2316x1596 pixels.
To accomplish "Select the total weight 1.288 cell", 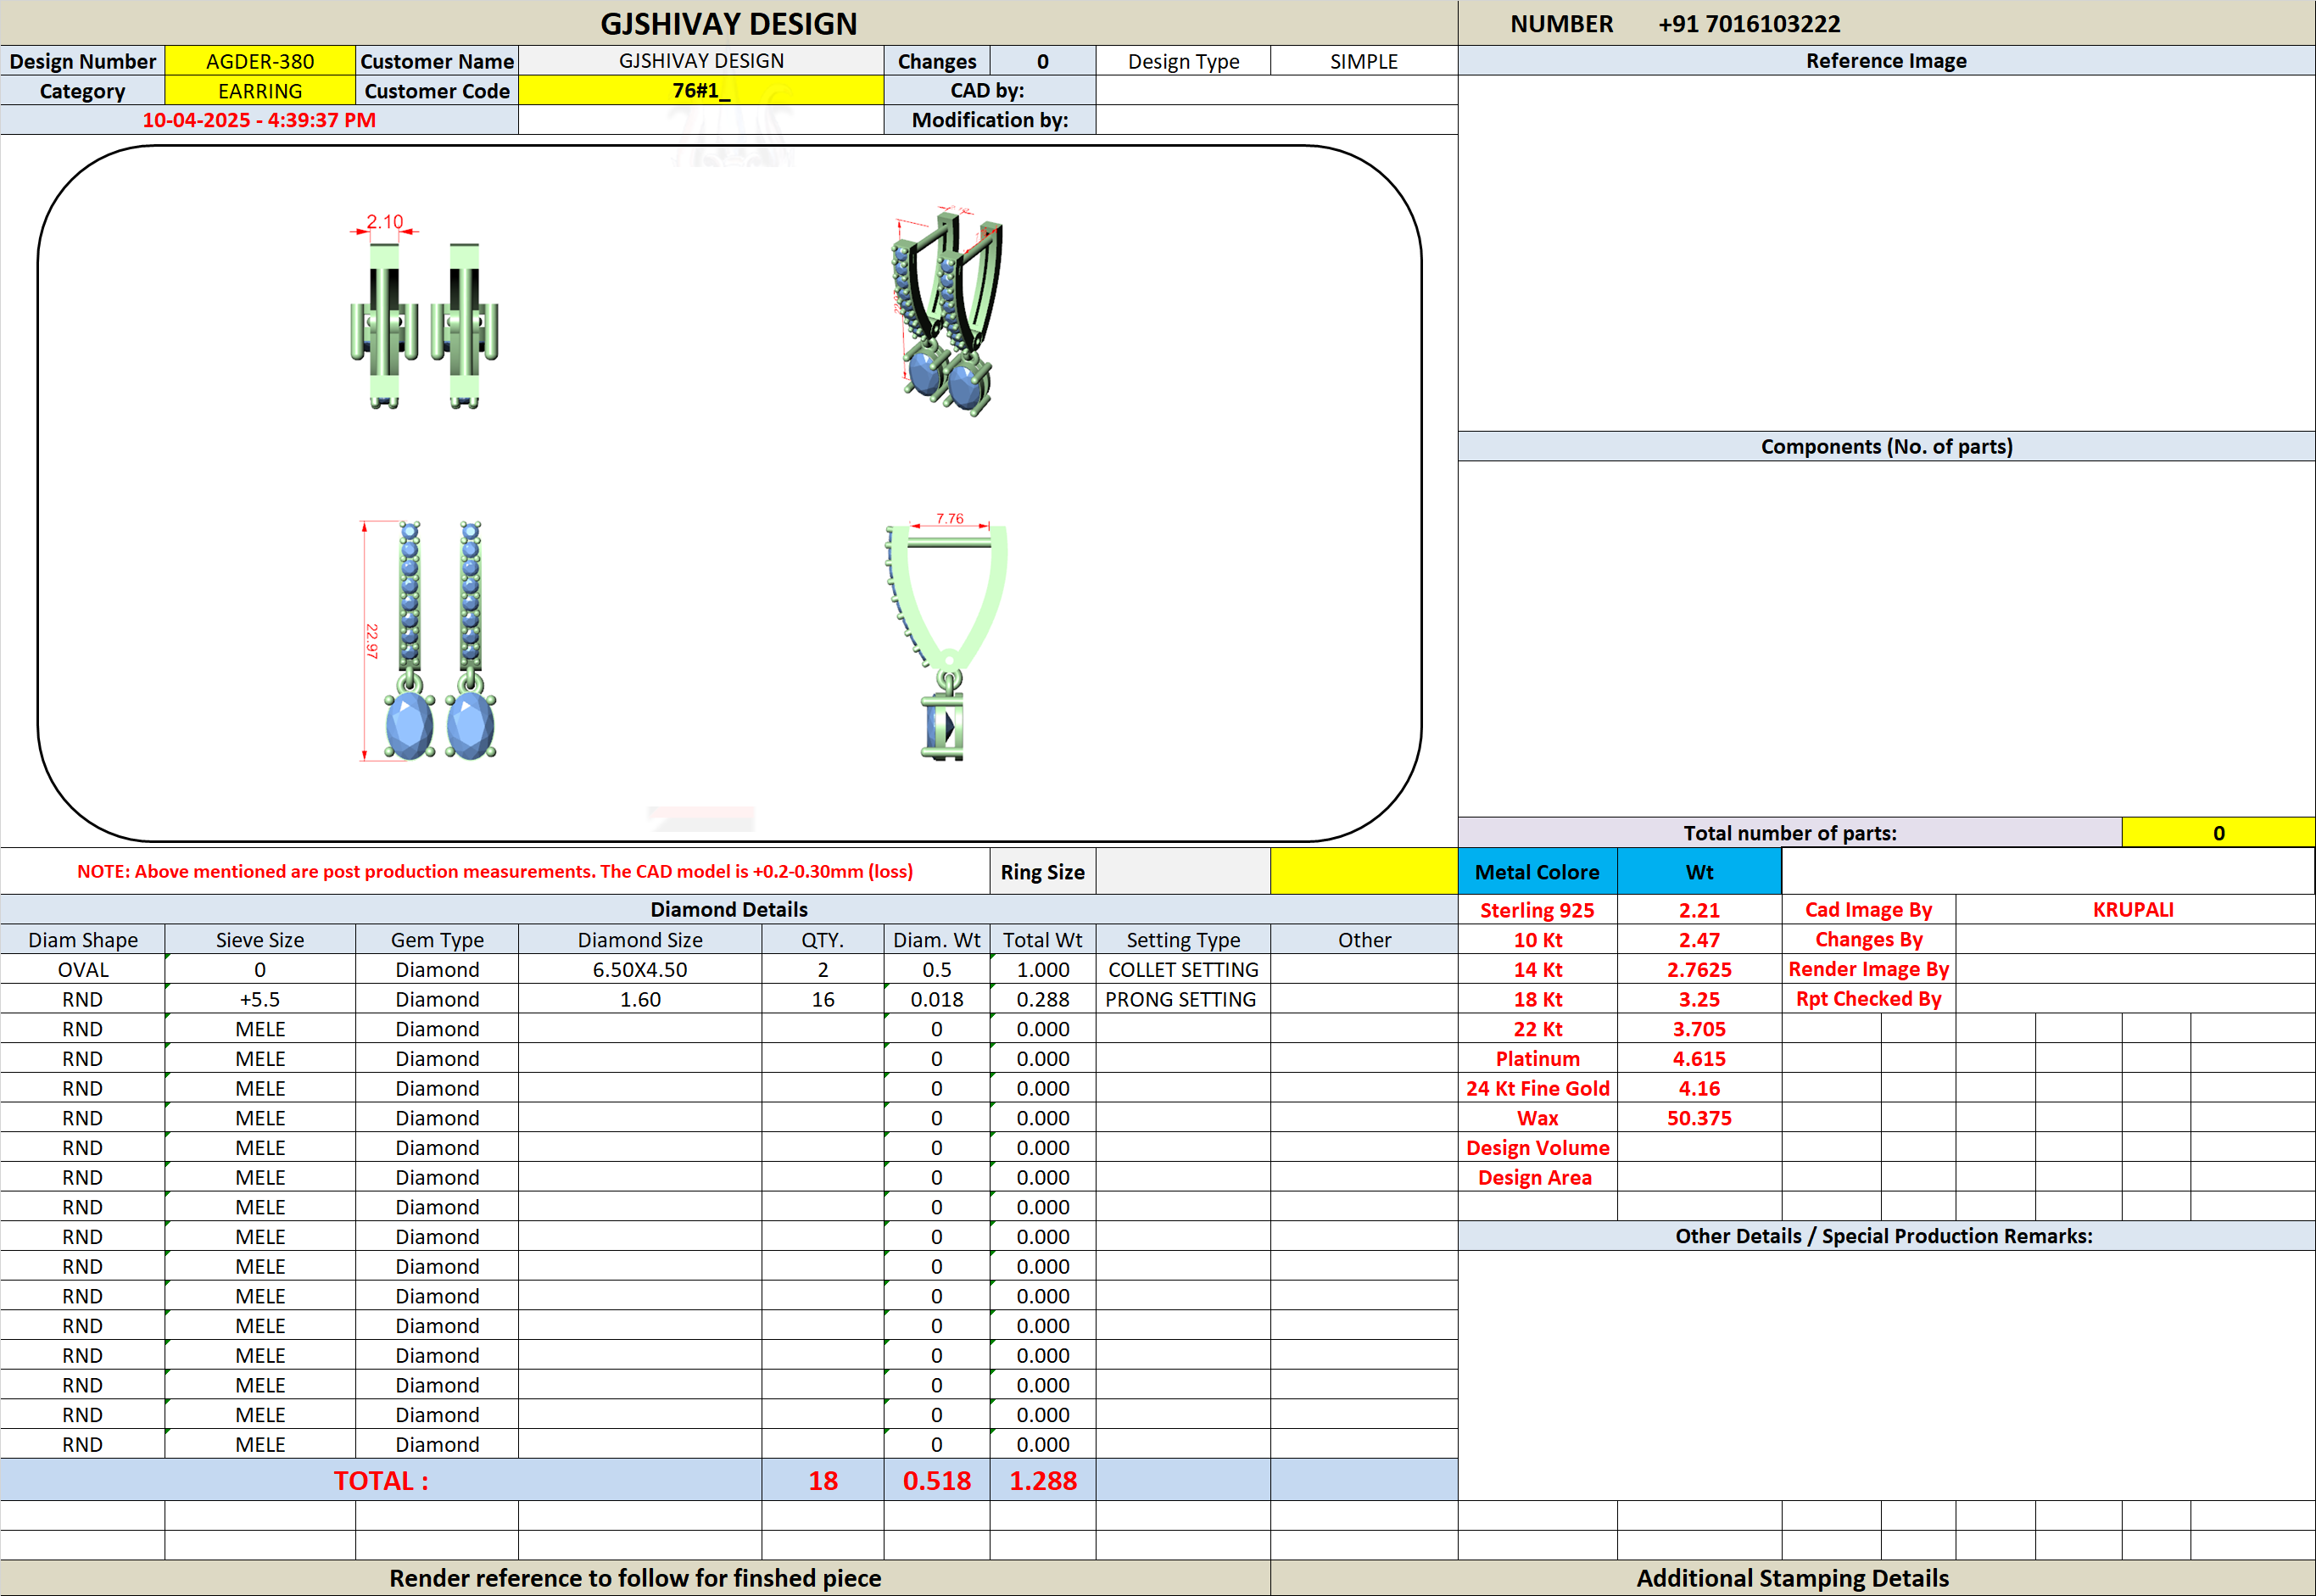I will point(1043,1480).
